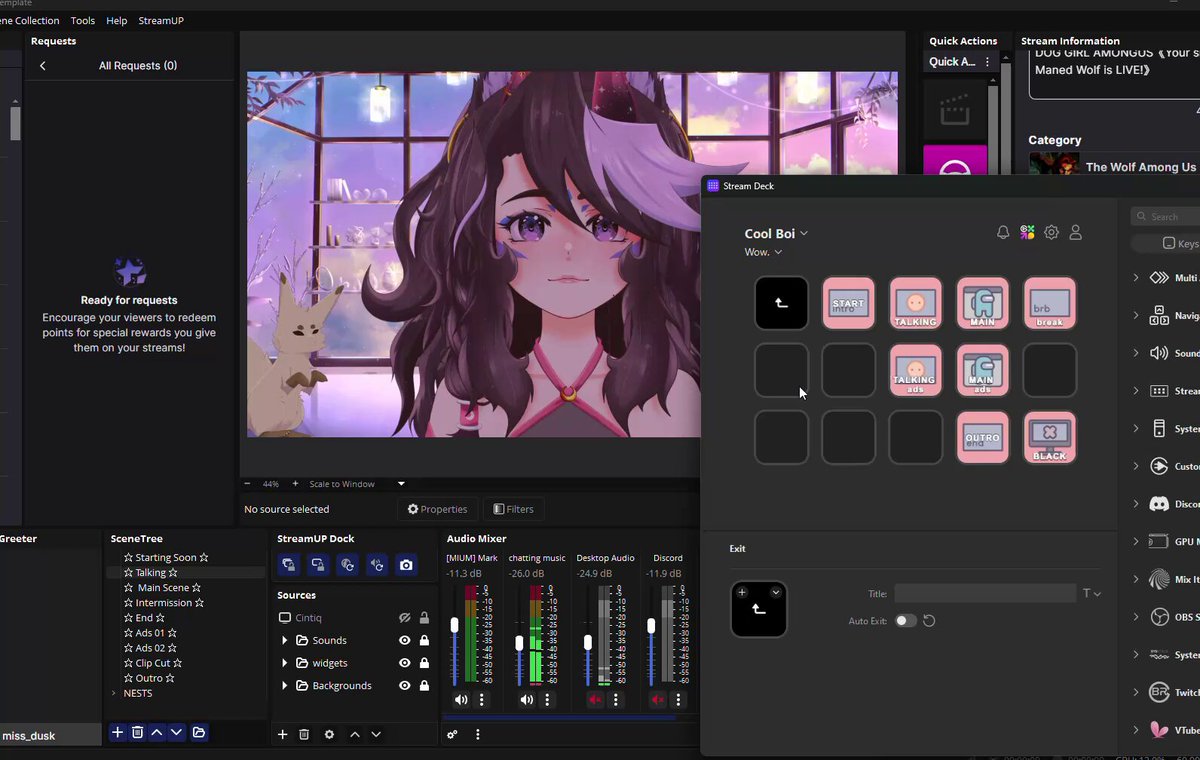The height and width of the screenshot is (760, 1200).
Task: Click the reset icon beside Auto Exit
Action: 929,621
